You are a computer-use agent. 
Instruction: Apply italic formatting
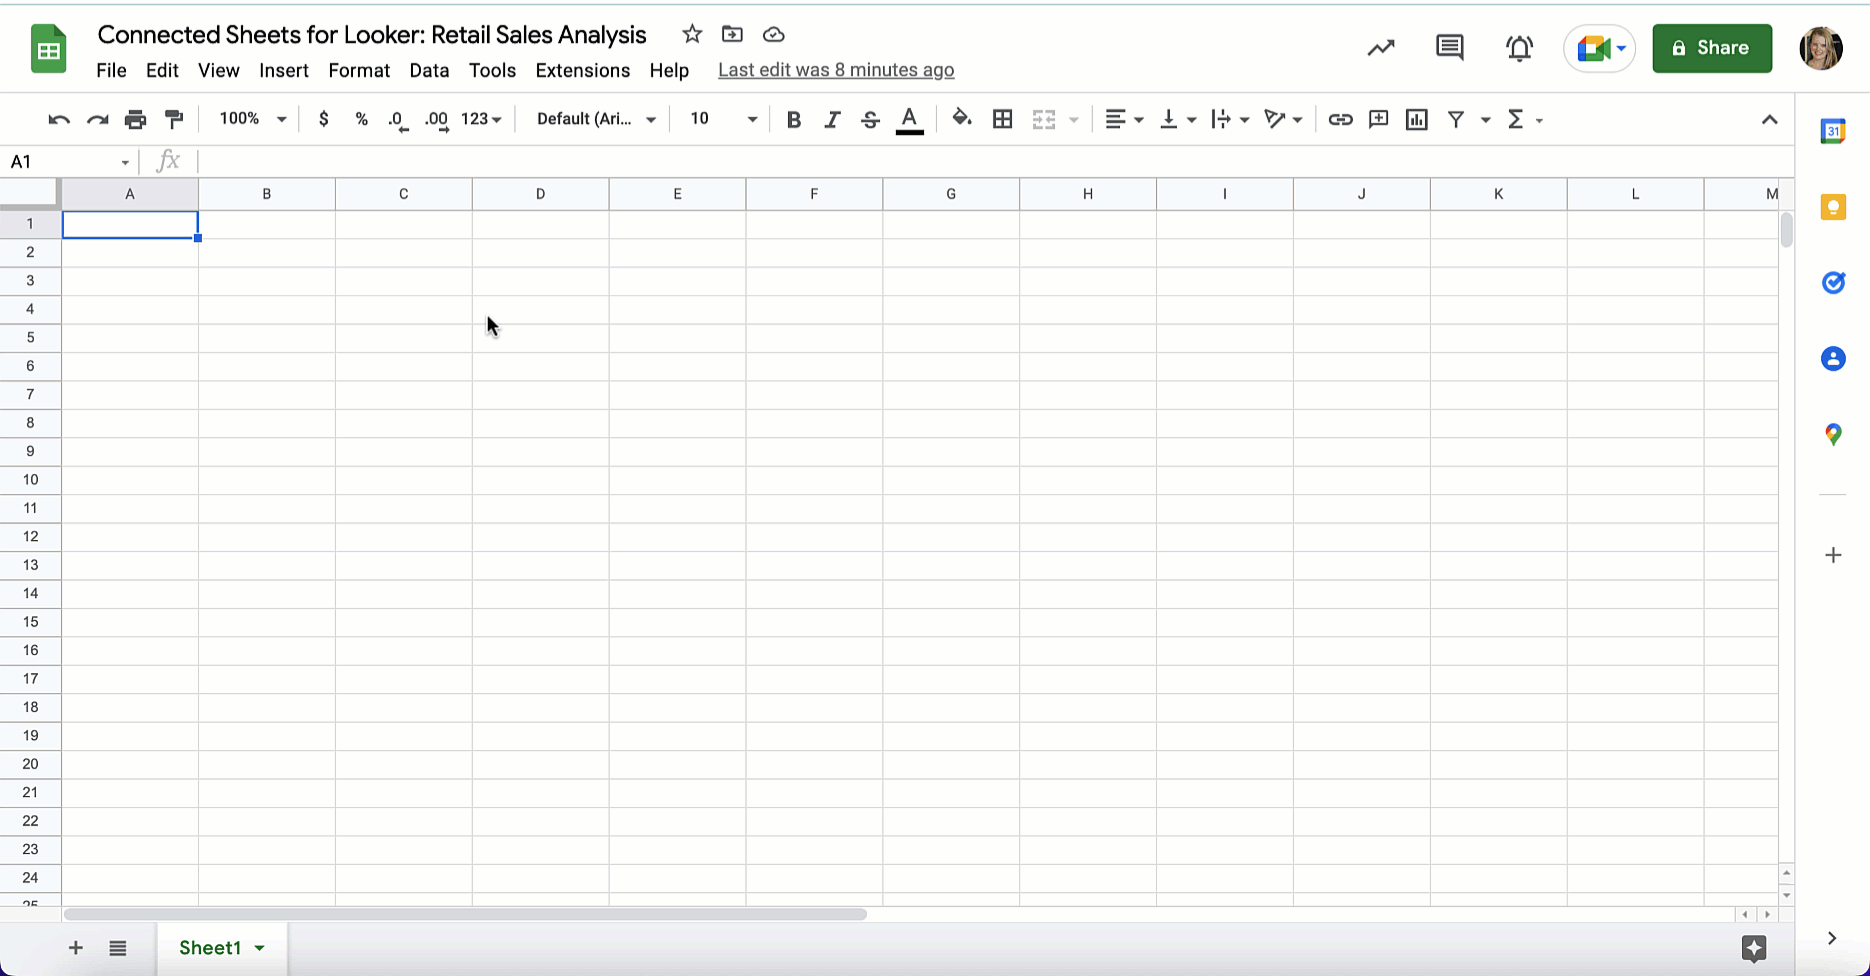(x=831, y=119)
